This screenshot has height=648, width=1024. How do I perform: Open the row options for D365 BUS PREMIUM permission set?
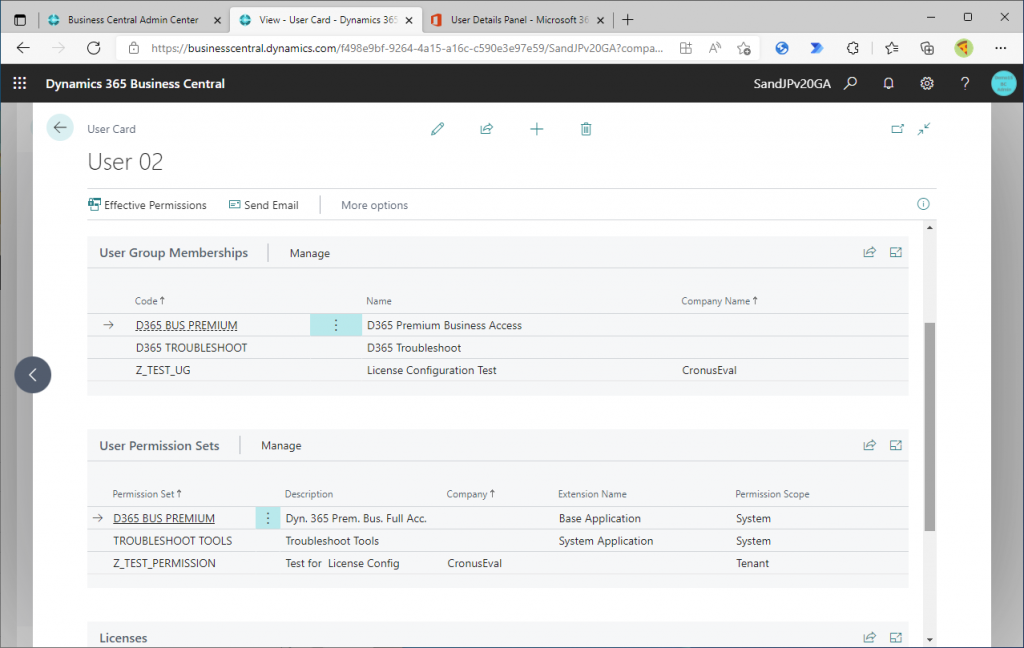pos(268,518)
